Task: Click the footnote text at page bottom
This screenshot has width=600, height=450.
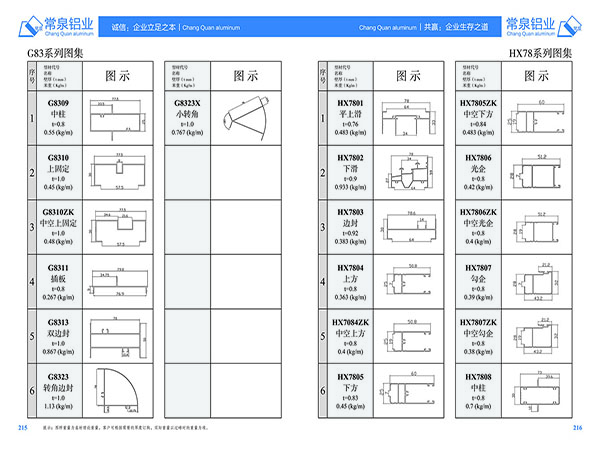Action: (126, 428)
